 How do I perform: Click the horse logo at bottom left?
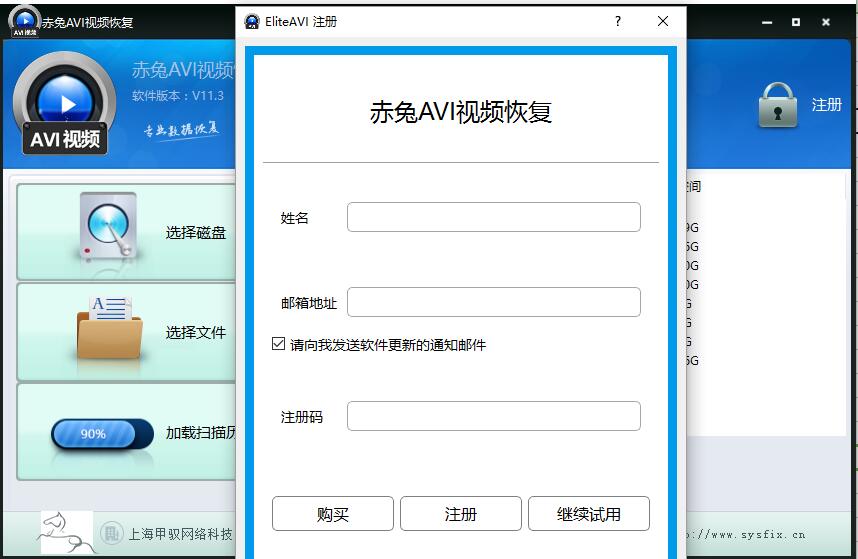coord(67,533)
